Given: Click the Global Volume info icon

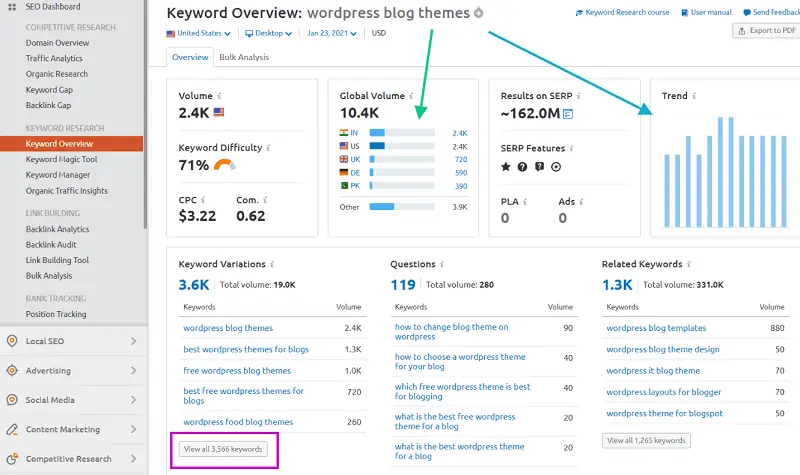Looking at the screenshot, I should point(411,96).
